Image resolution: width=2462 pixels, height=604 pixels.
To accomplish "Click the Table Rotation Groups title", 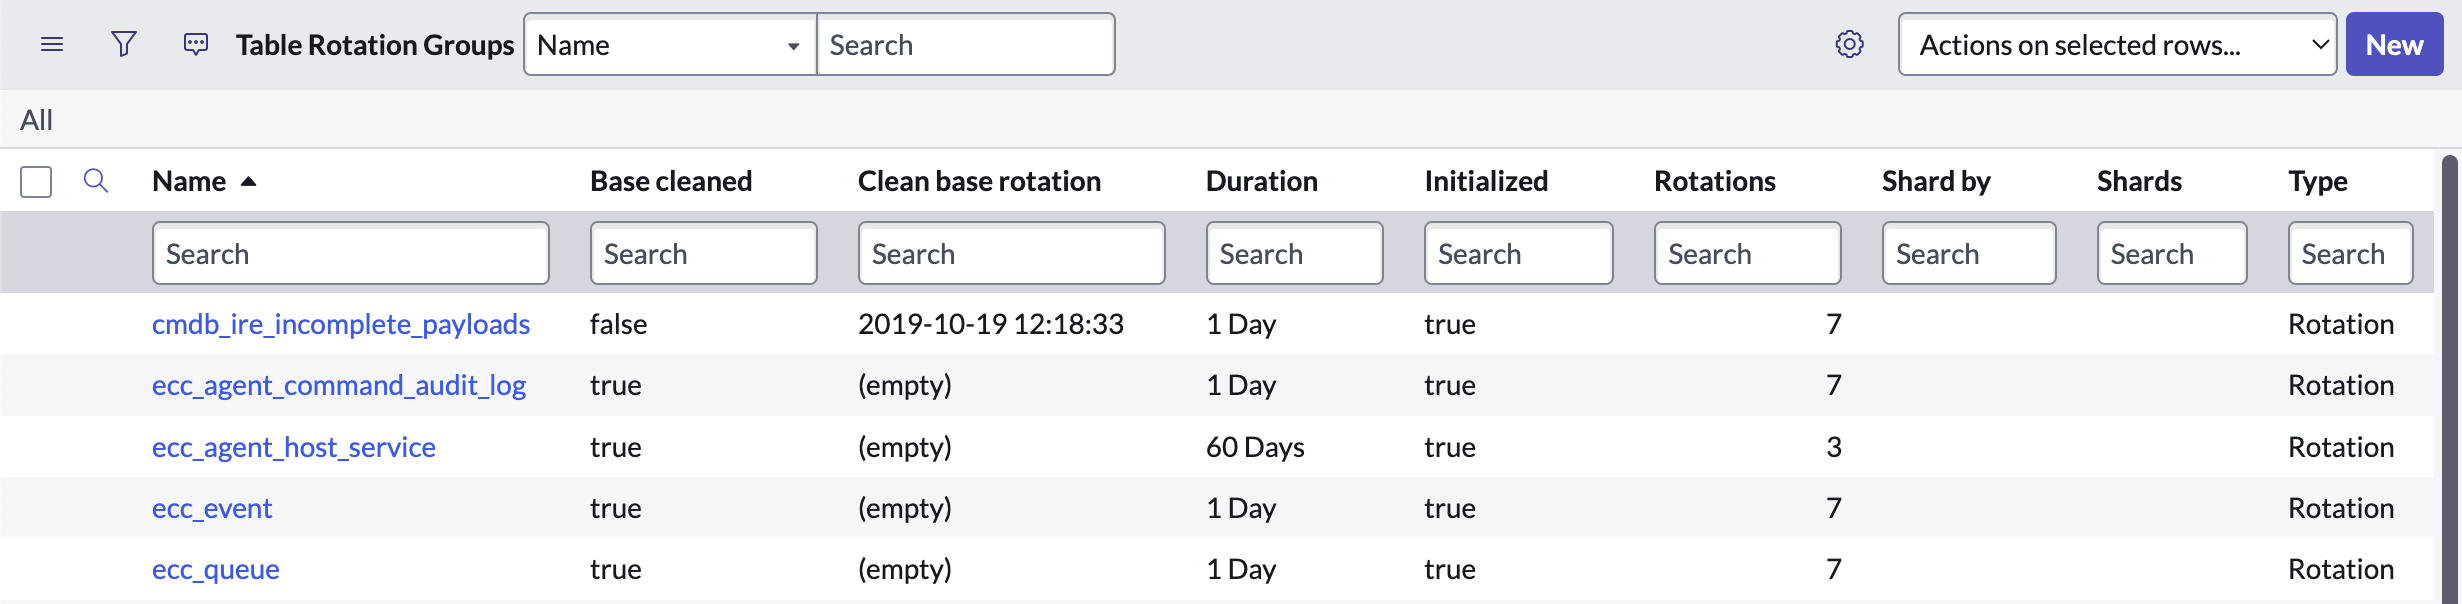I will [x=375, y=45].
